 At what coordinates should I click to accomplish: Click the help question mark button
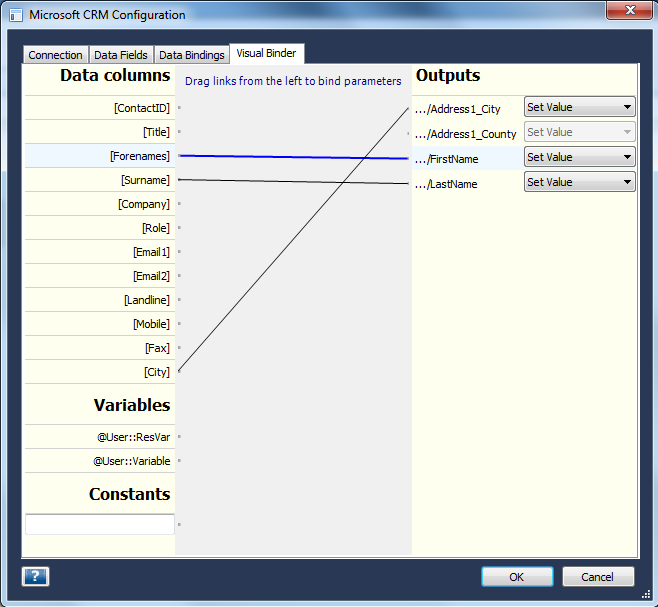tap(35, 576)
